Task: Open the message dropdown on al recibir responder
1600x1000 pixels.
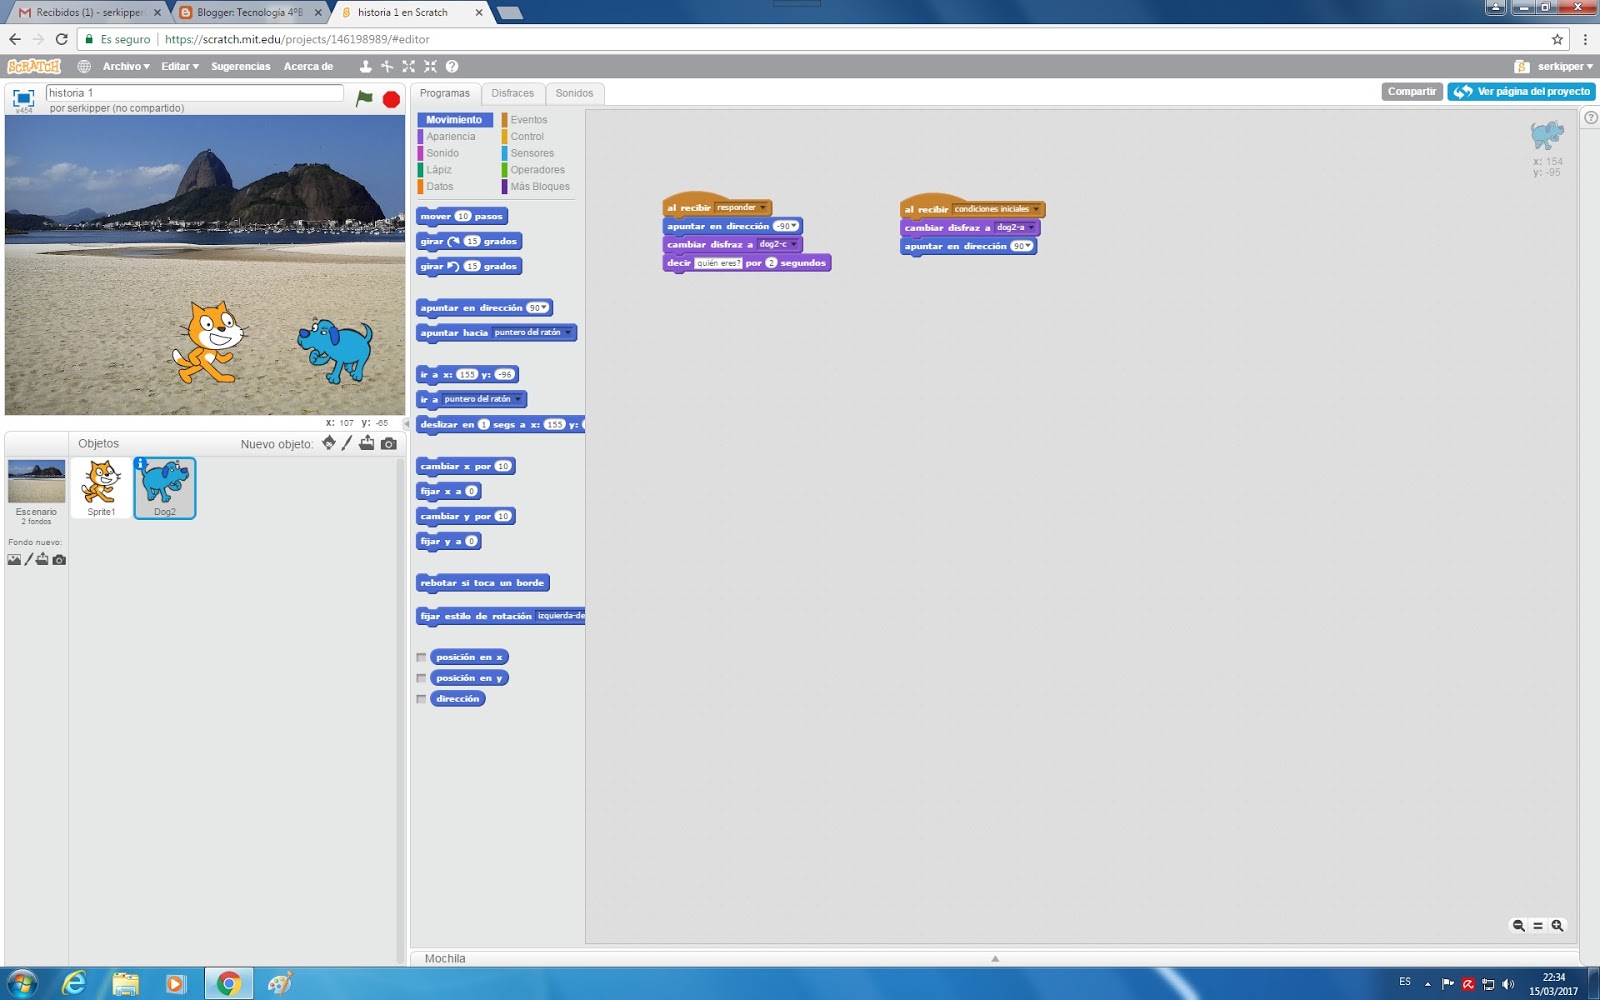Action: [x=763, y=208]
